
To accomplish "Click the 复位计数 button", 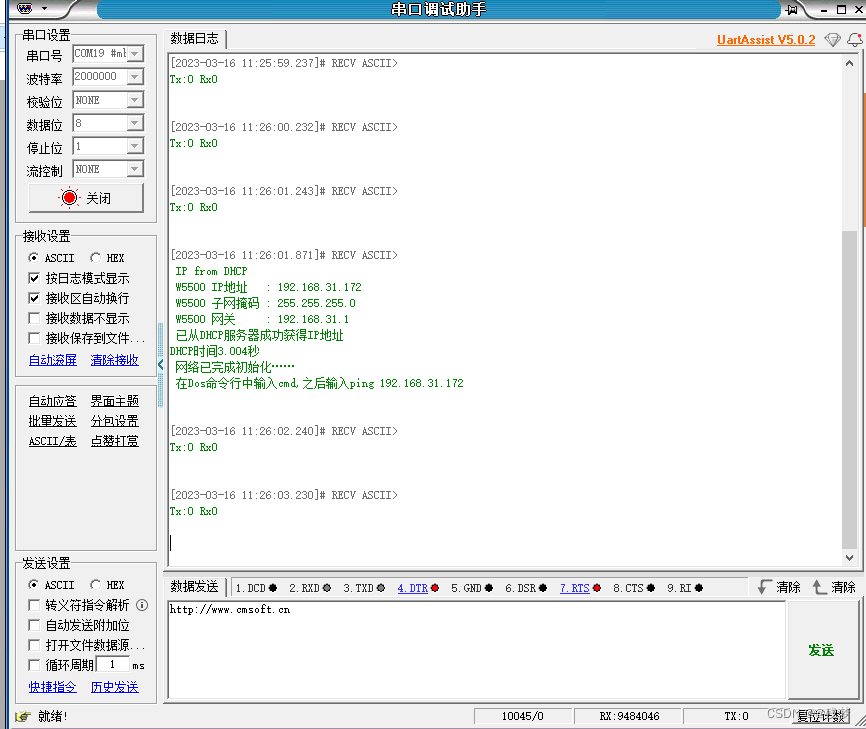I will tap(822, 716).
